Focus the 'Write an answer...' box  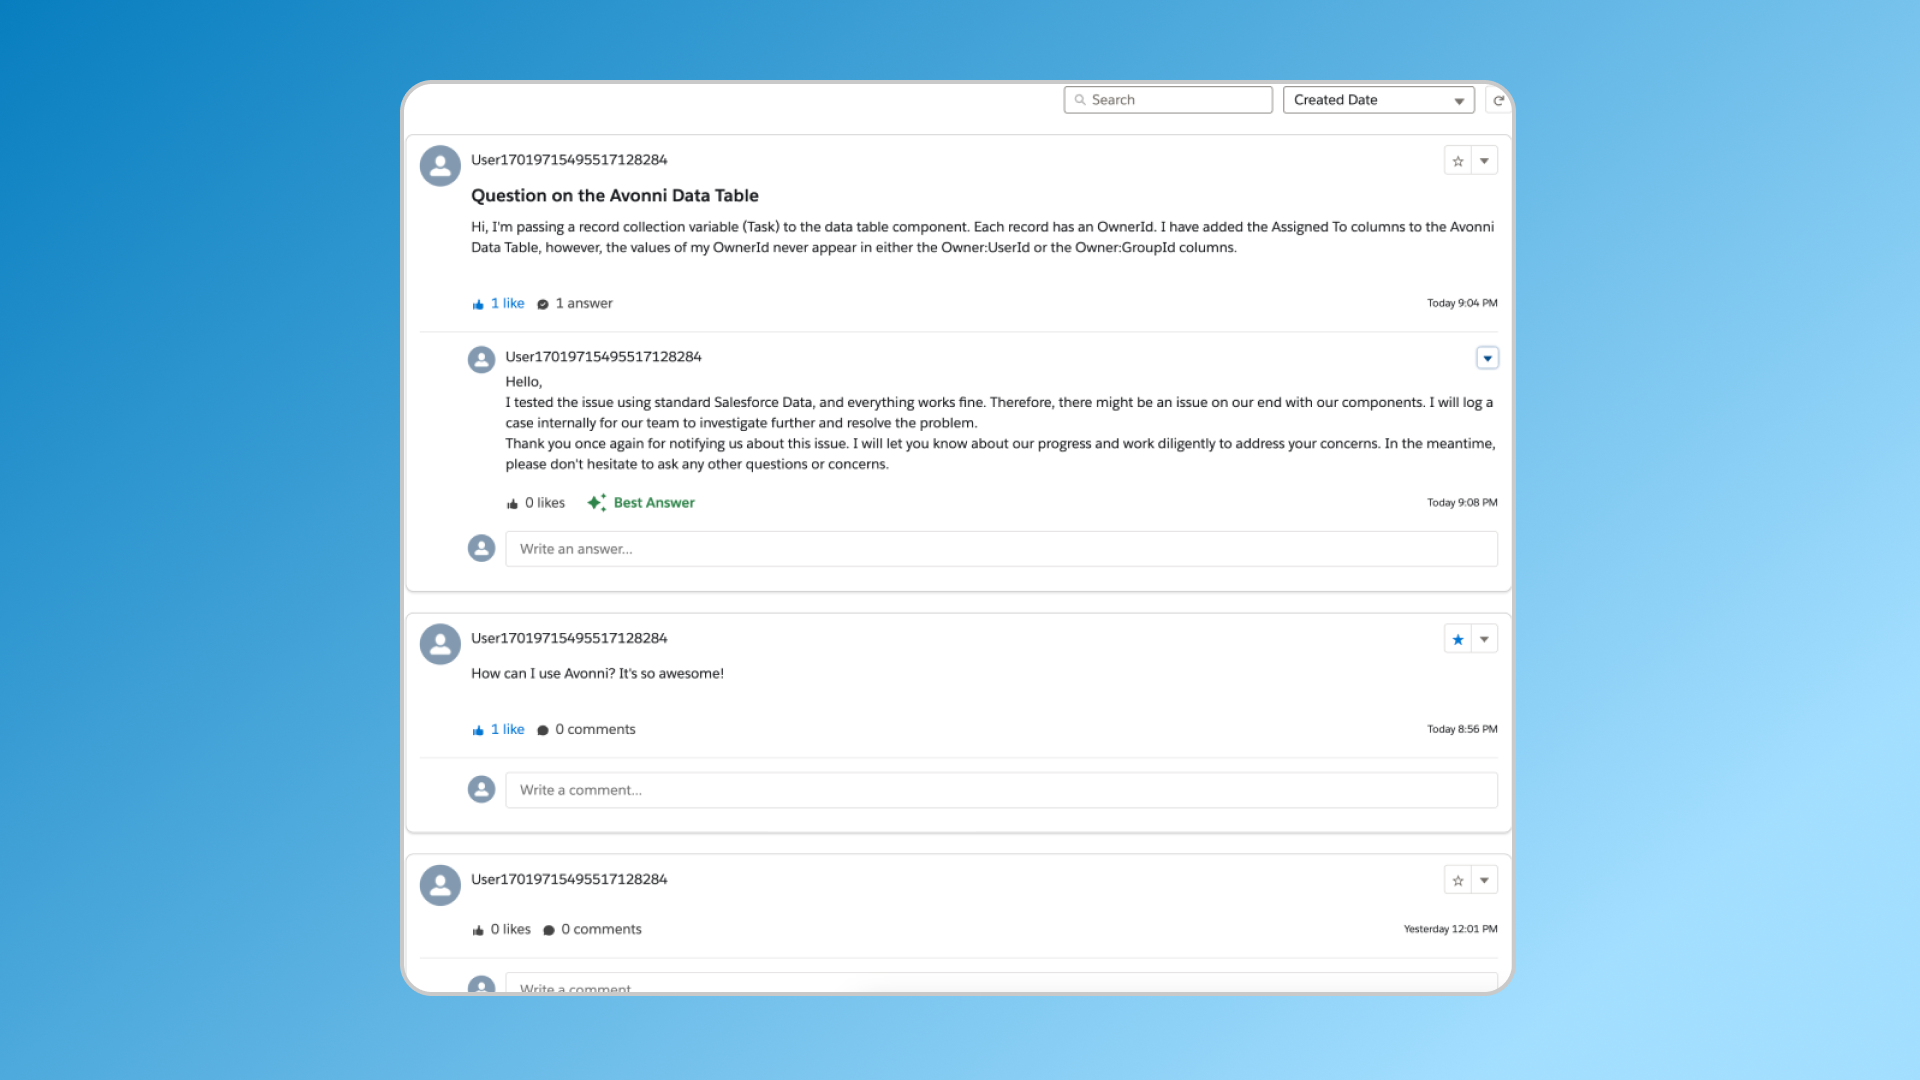[x=1000, y=549]
